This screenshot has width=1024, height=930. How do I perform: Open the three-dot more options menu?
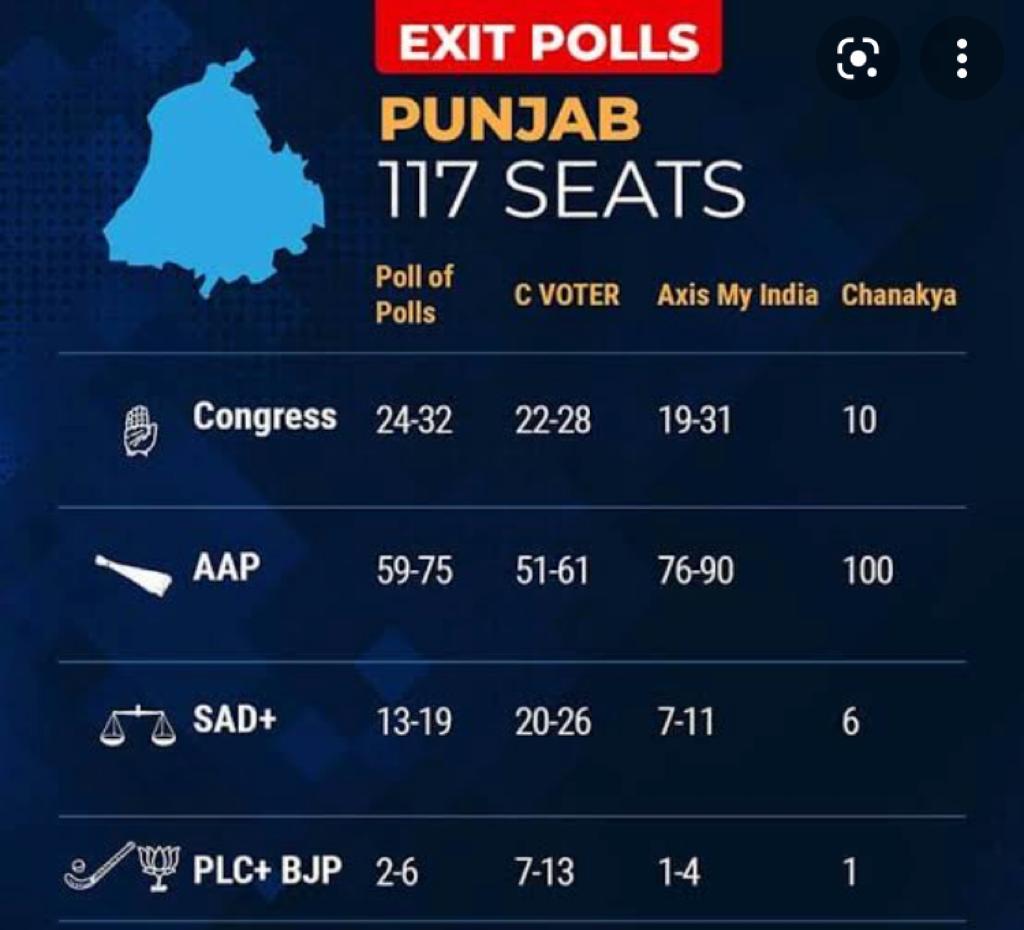pyautogui.click(x=961, y=60)
